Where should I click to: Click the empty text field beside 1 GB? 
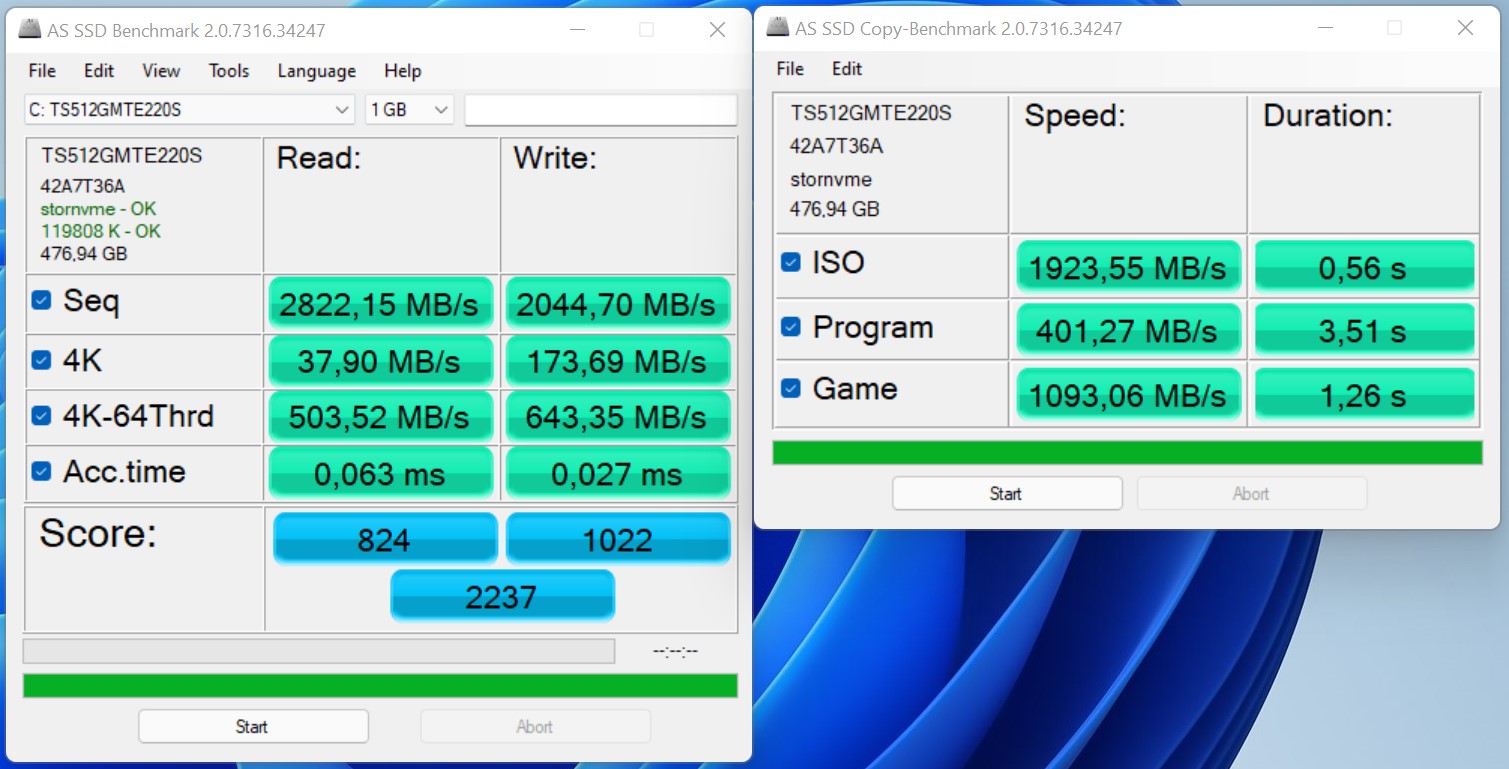[x=600, y=110]
